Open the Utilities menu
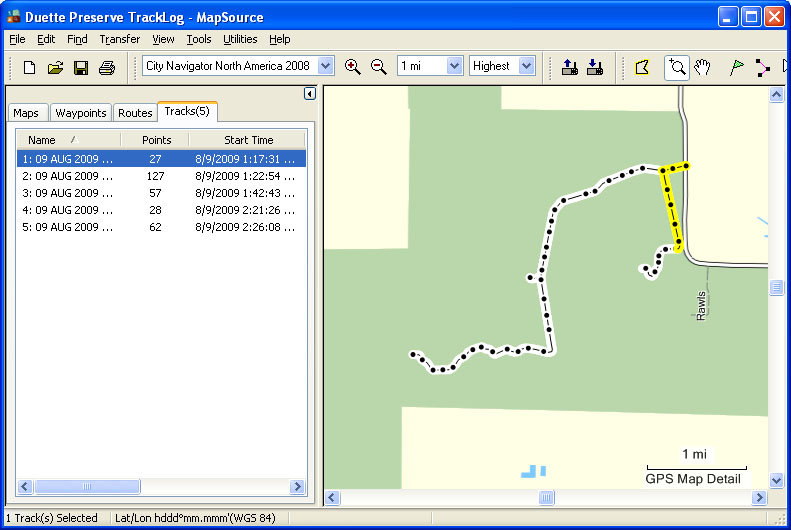 (240, 39)
